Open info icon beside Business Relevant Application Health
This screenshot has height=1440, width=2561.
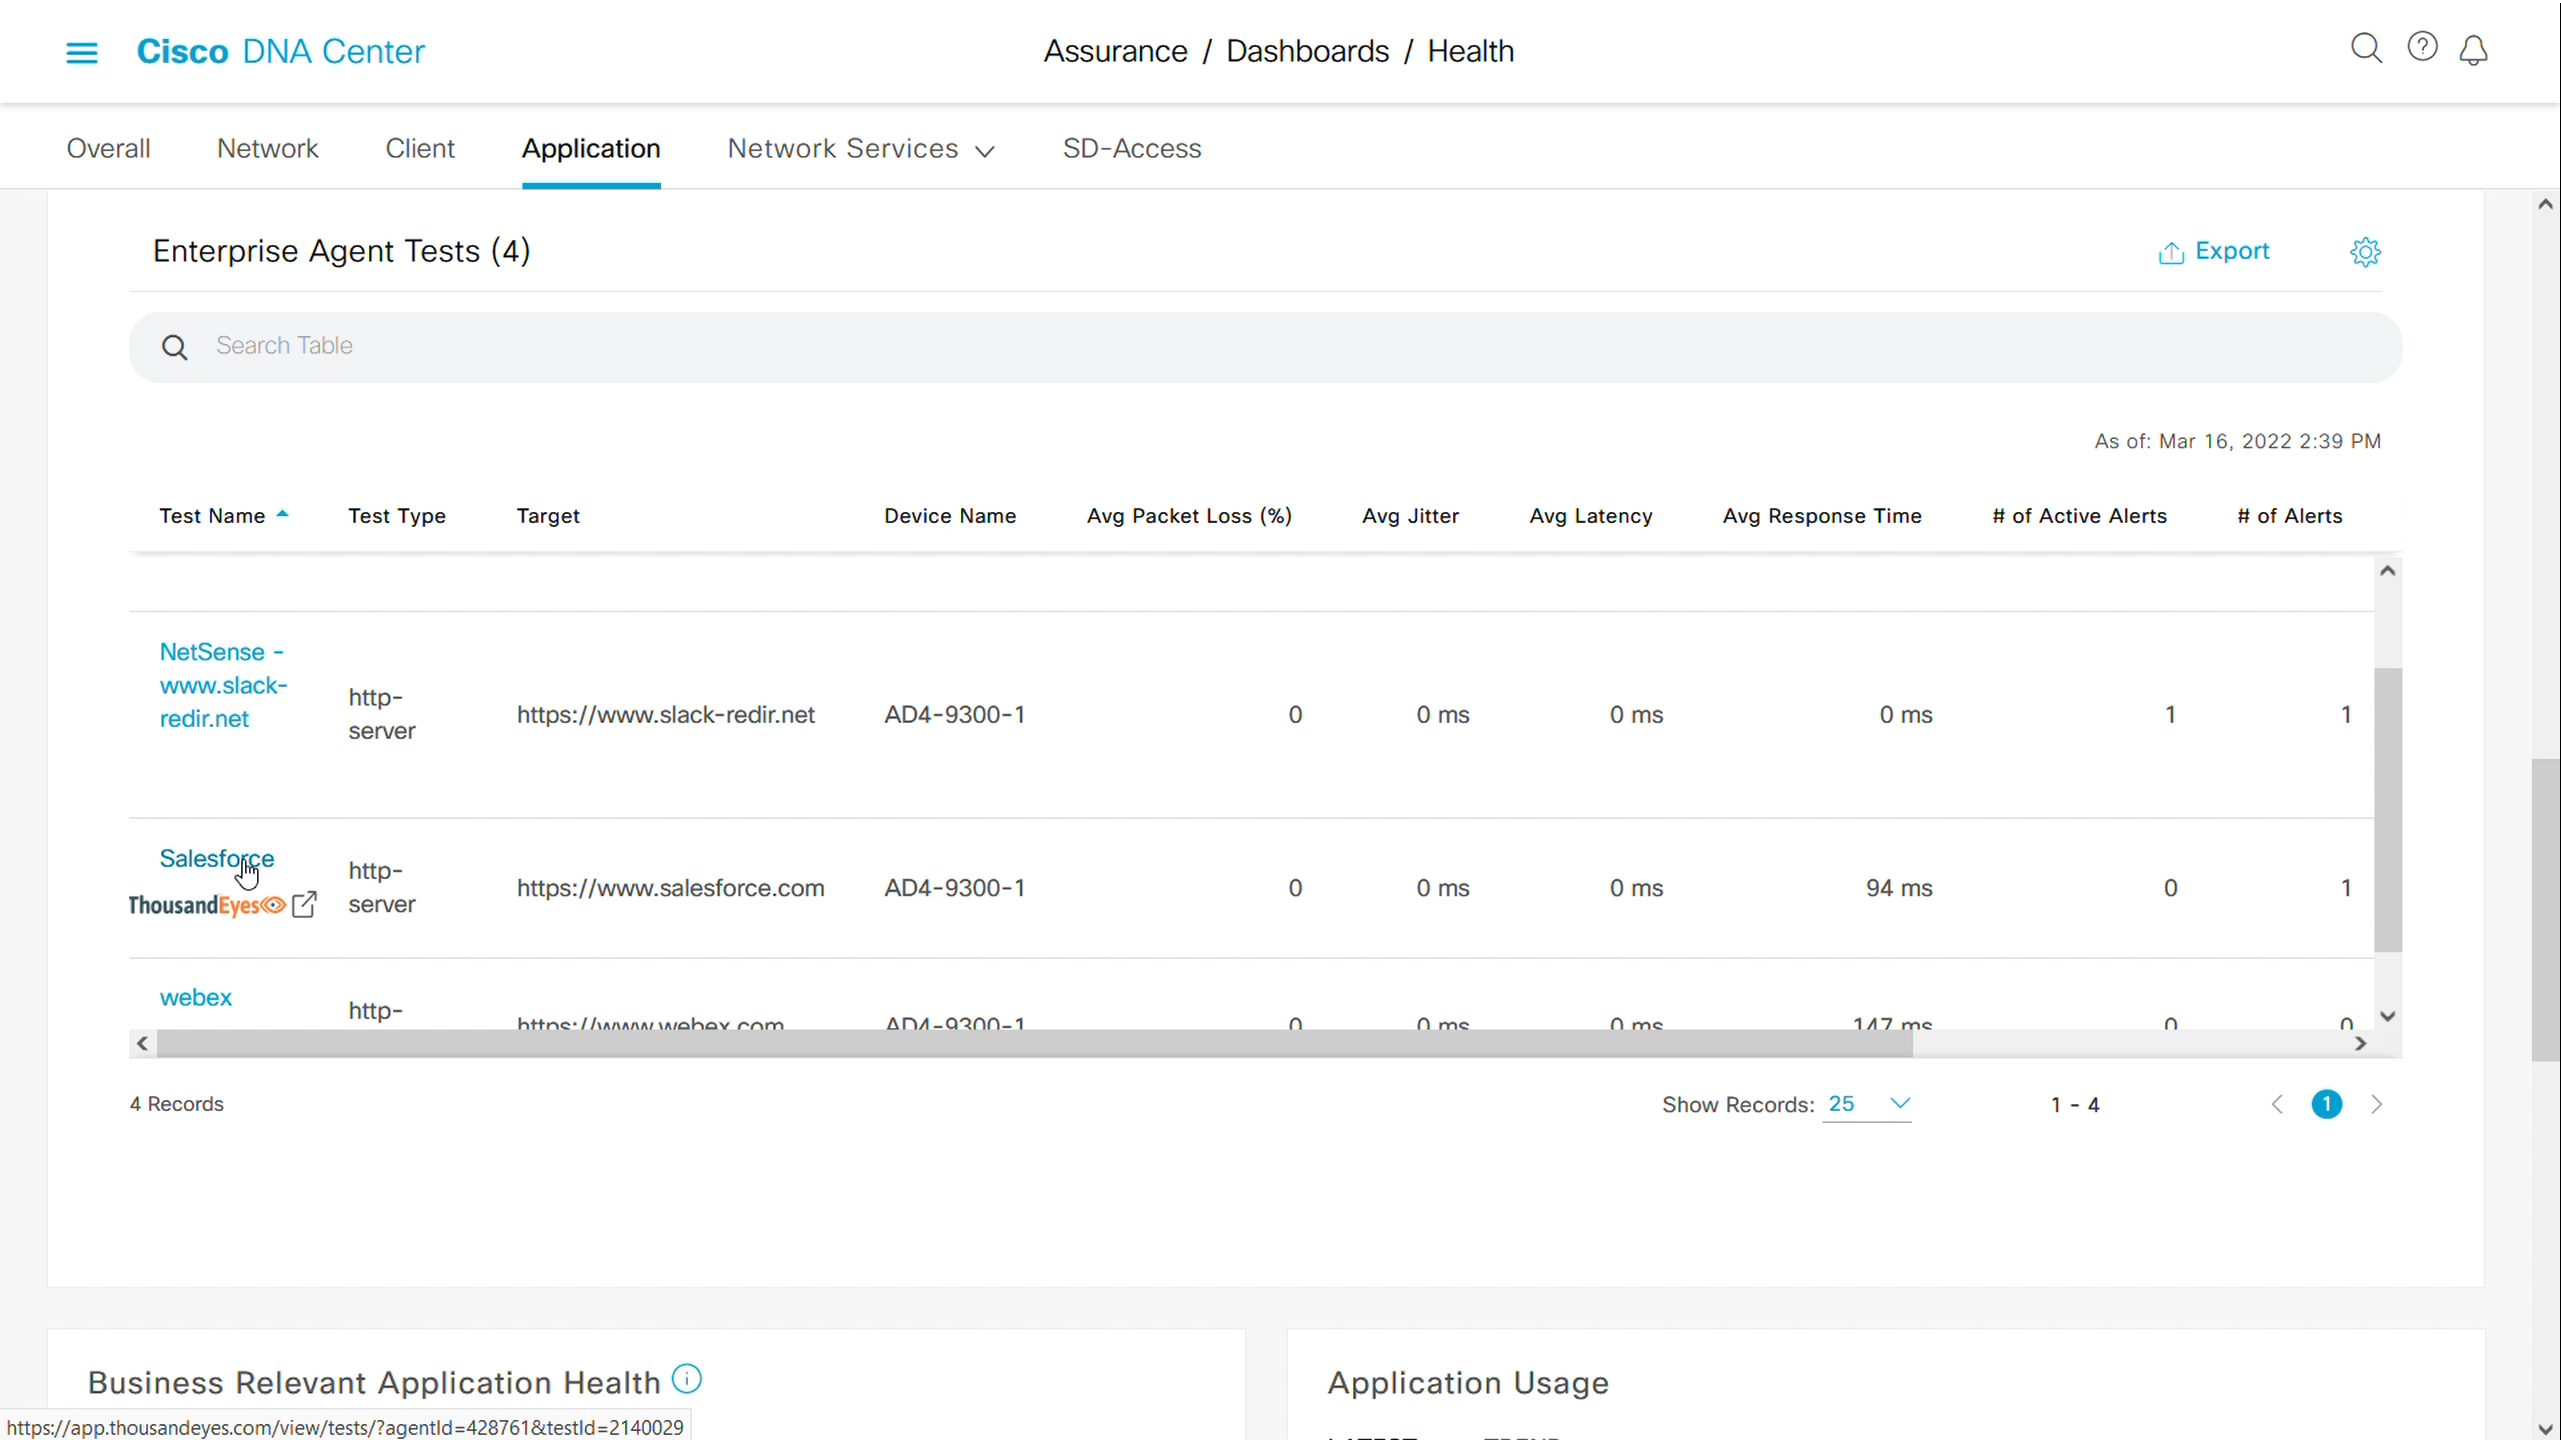pos(686,1379)
